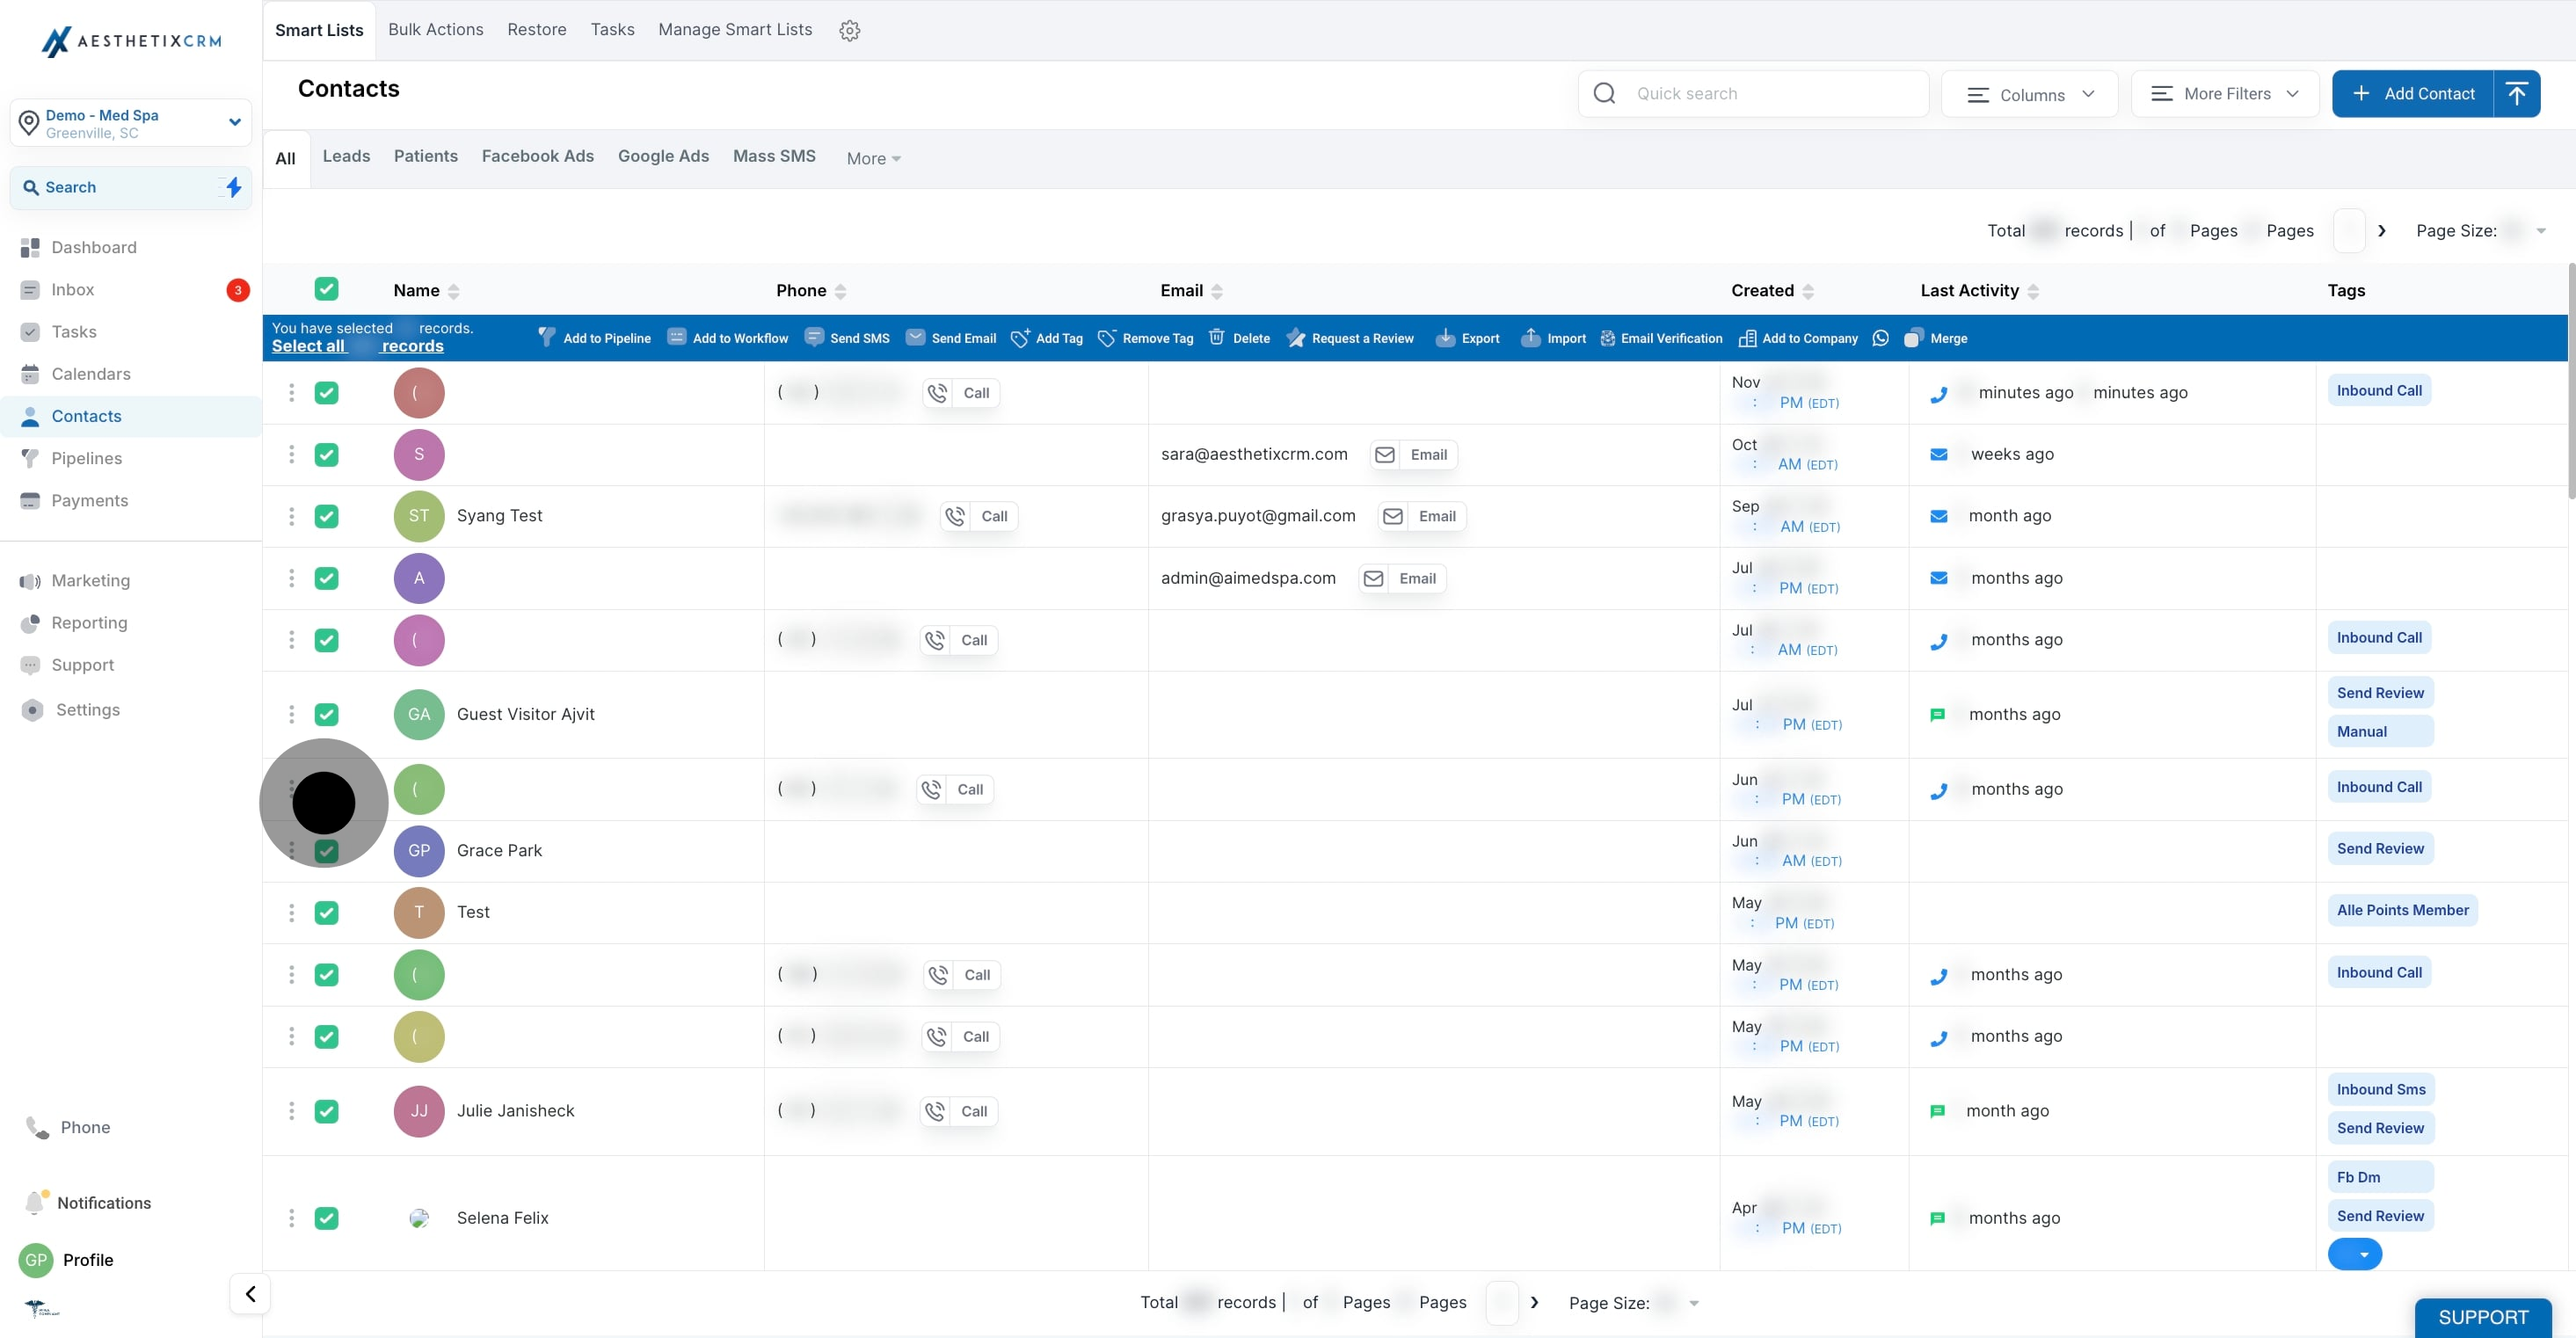Screen dimensions: 2576x1338
Task: Click the lightning bolt icon in the sidebar search
Action: [232, 187]
